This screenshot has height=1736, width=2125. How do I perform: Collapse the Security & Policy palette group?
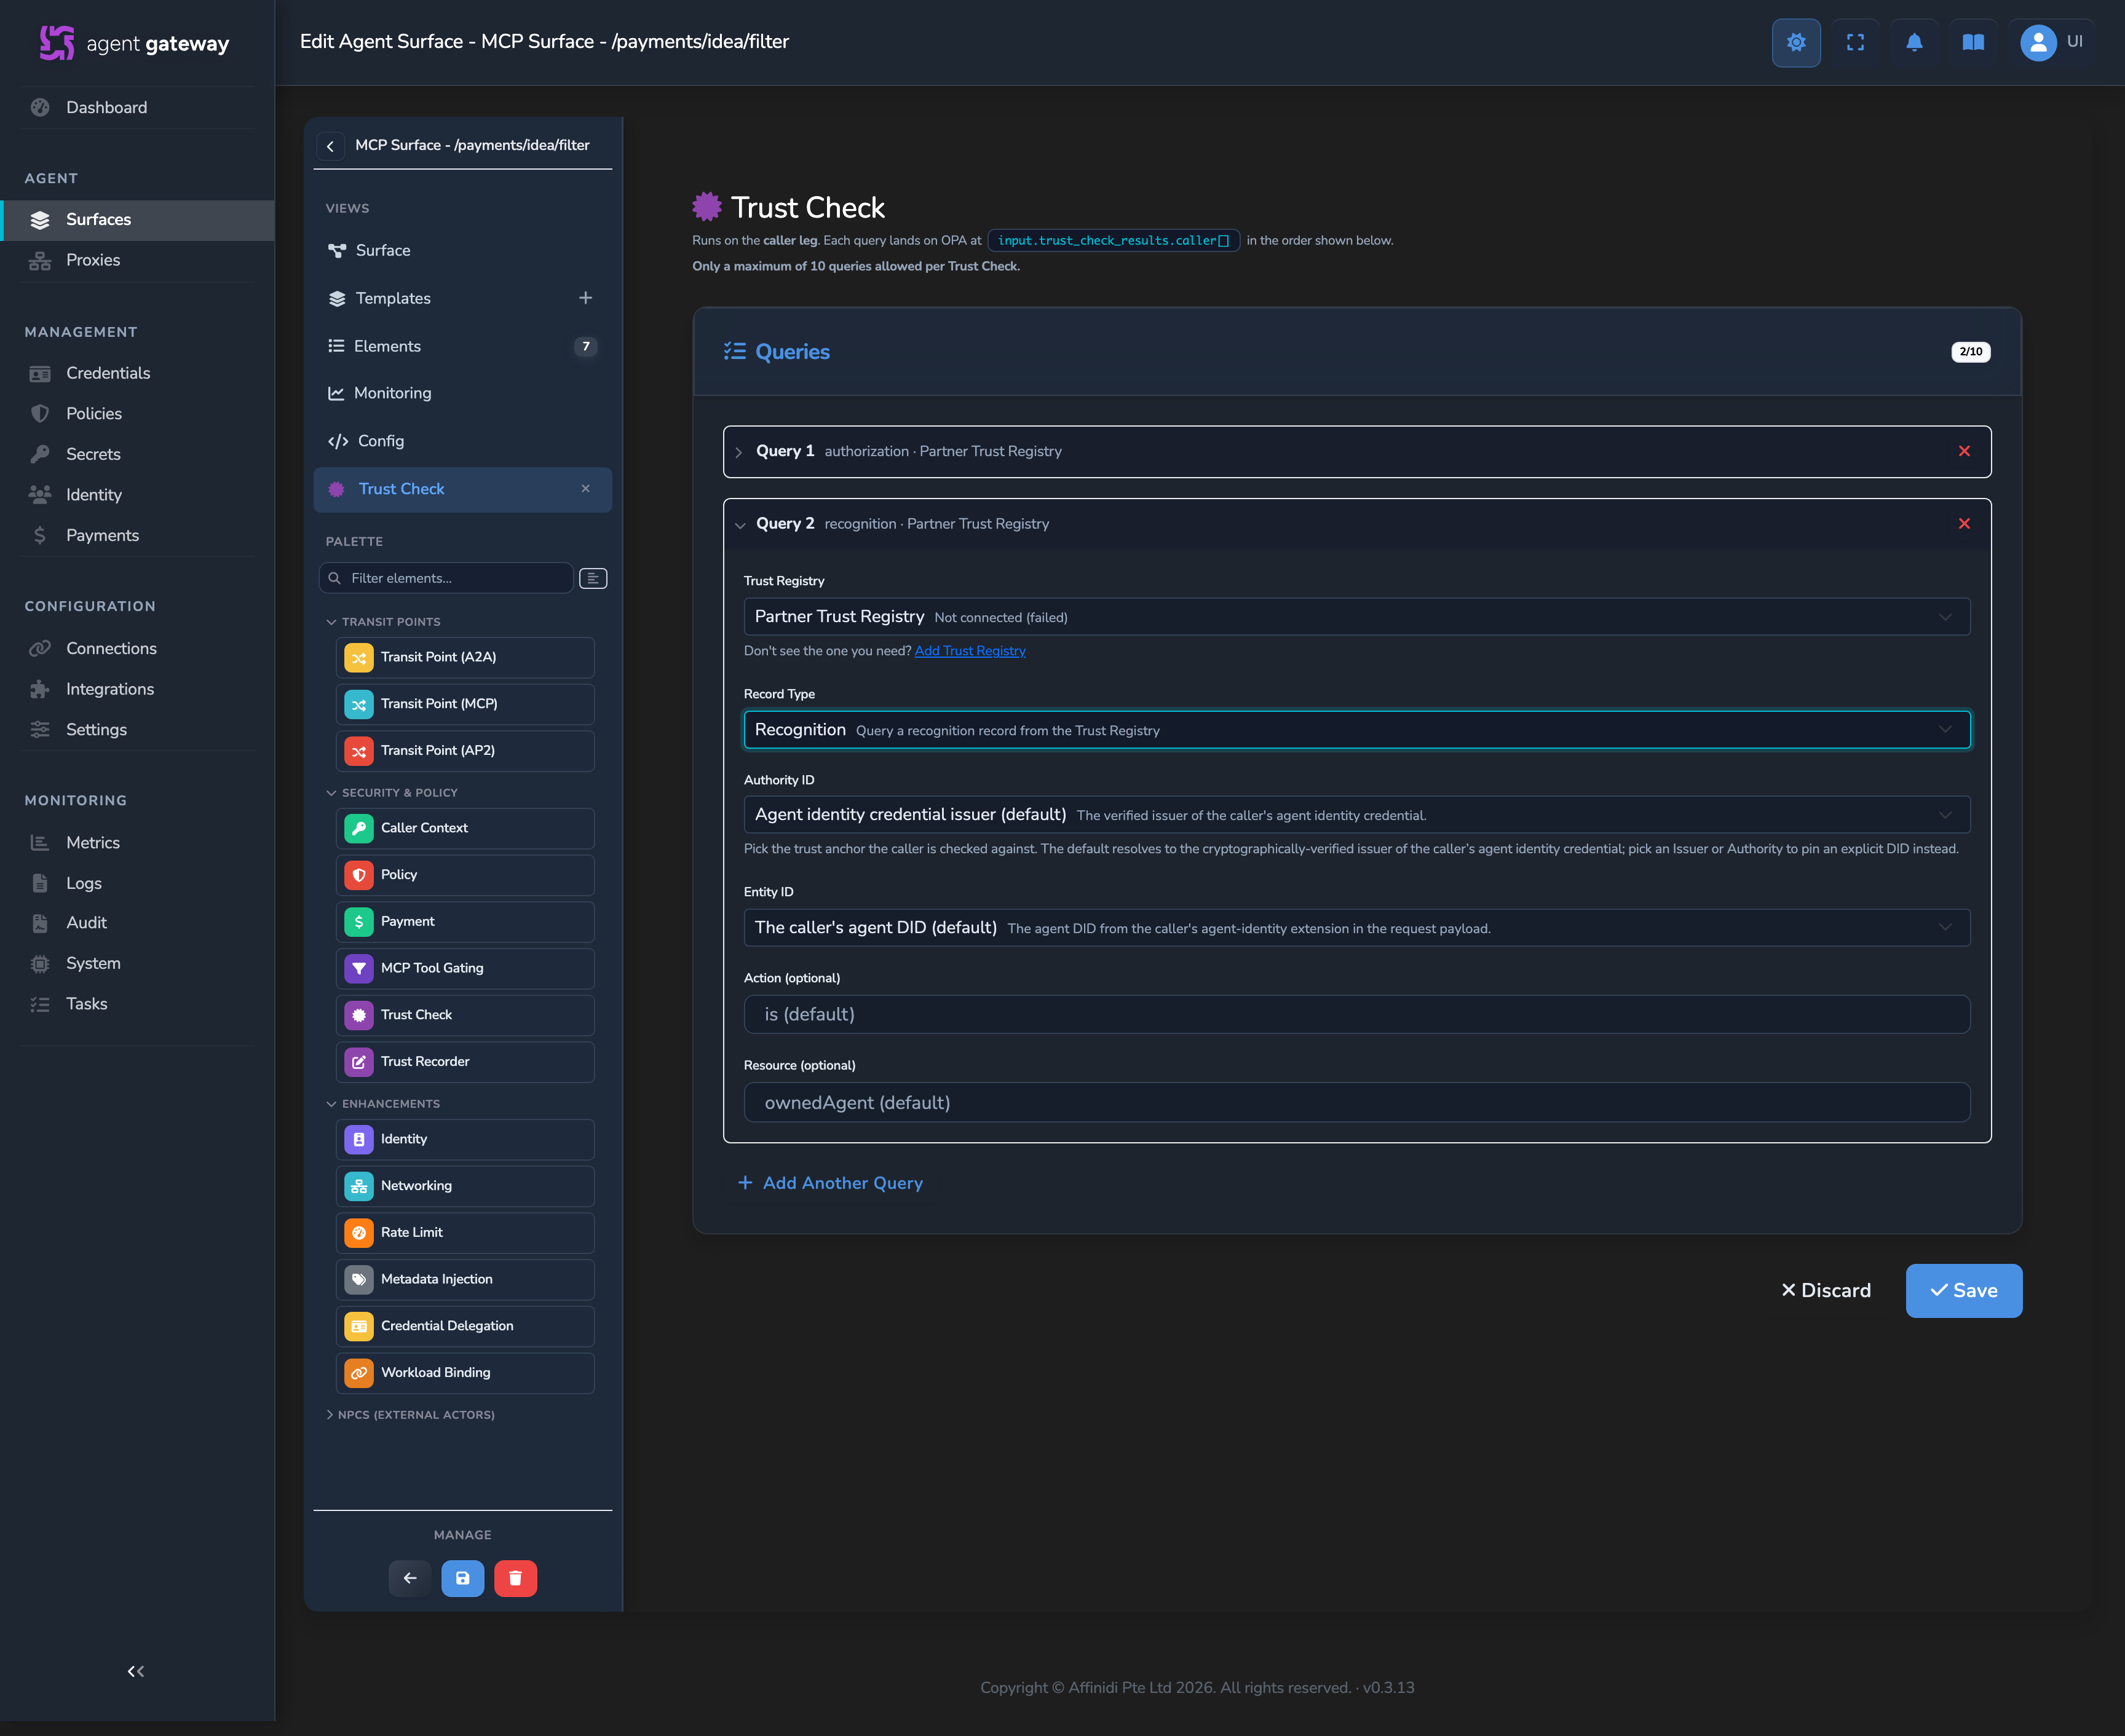coord(392,793)
